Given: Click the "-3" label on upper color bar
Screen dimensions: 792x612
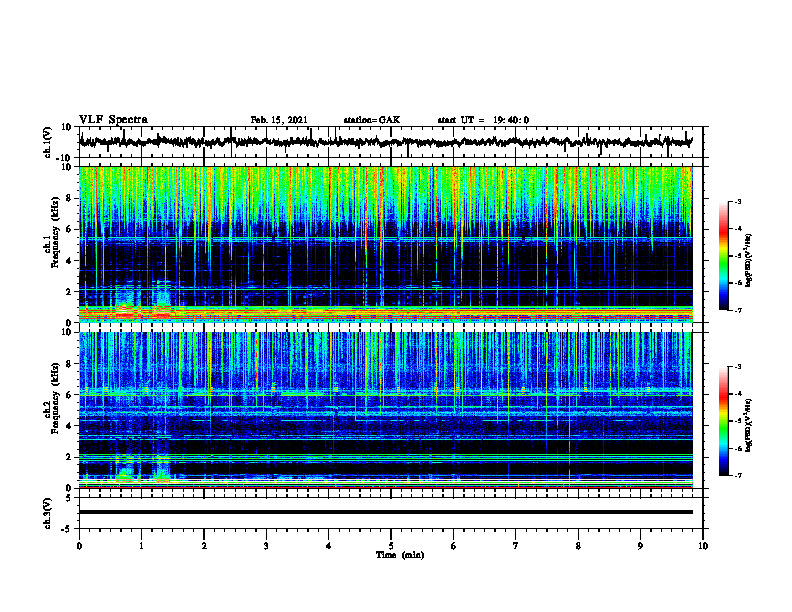Looking at the screenshot, I should 737,202.
